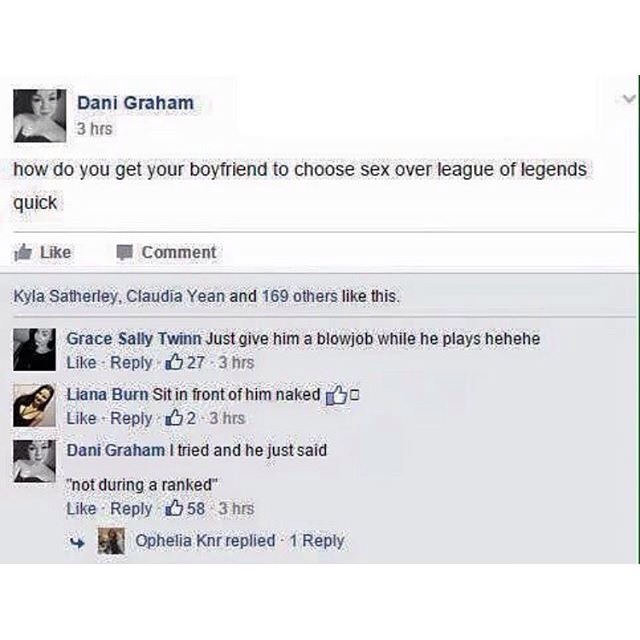The height and width of the screenshot is (640, 640).
Task: Click the reply arrow icon beside Ophelia Knr
Action: tap(76, 542)
